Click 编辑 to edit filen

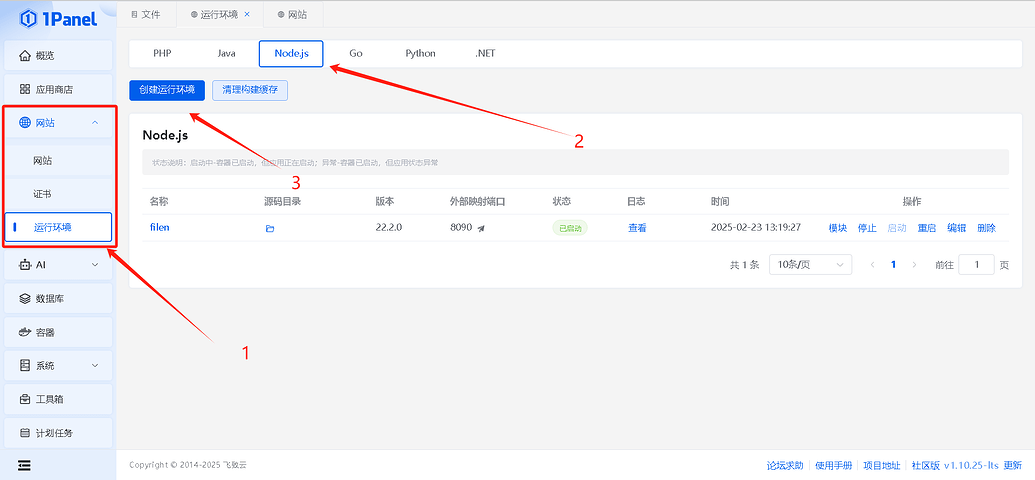[x=956, y=228]
